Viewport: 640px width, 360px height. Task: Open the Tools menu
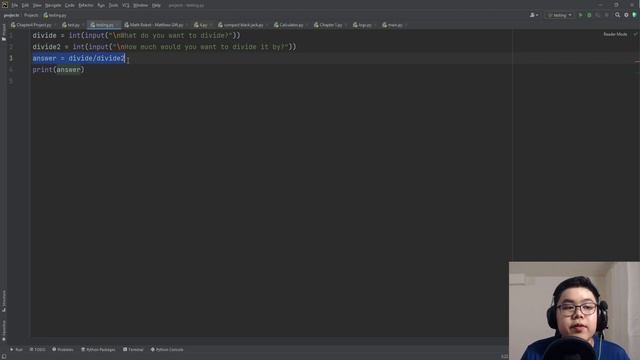coord(113,5)
